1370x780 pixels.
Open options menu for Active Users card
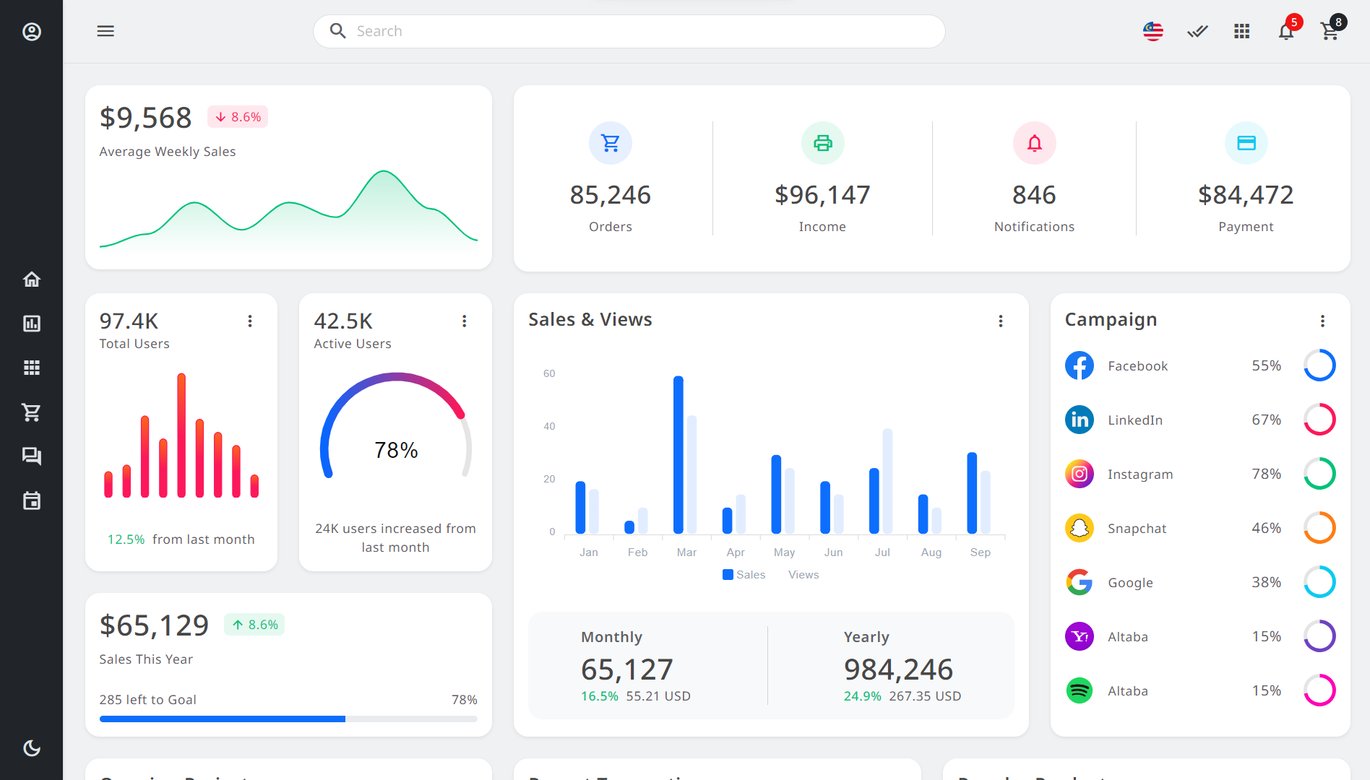tap(464, 321)
